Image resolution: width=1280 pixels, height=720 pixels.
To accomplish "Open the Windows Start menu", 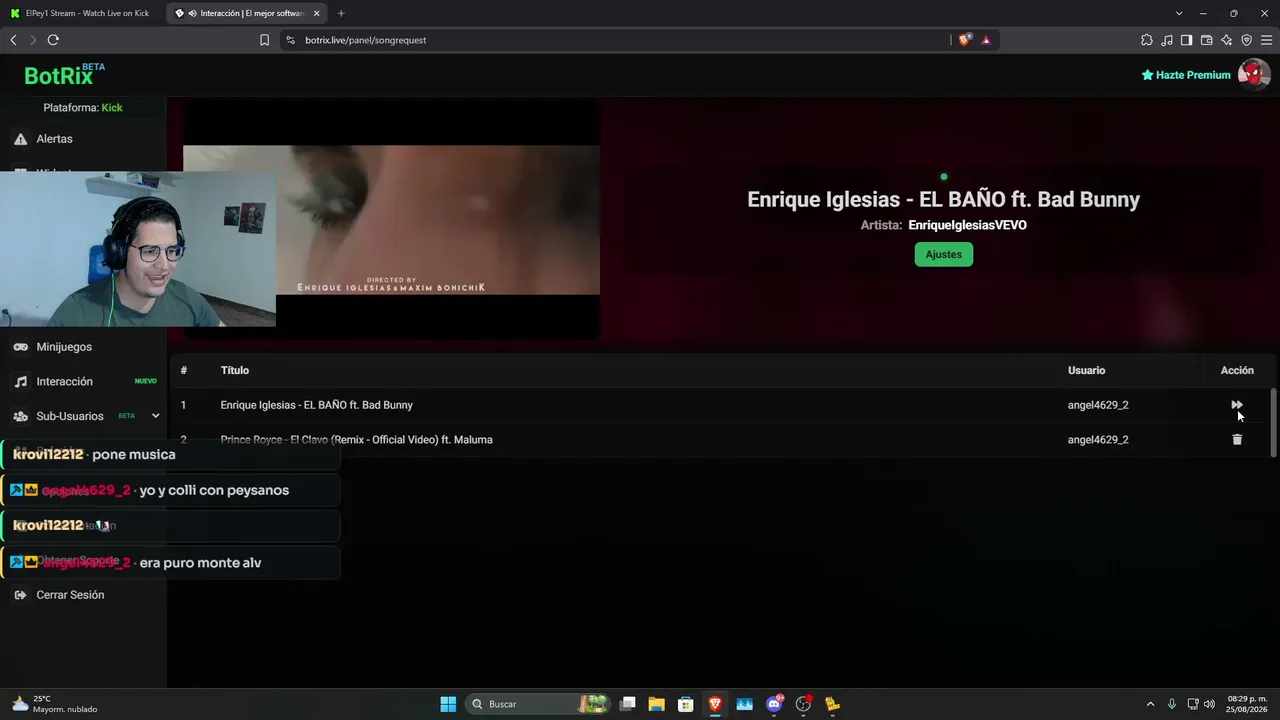I will pyautogui.click(x=448, y=704).
